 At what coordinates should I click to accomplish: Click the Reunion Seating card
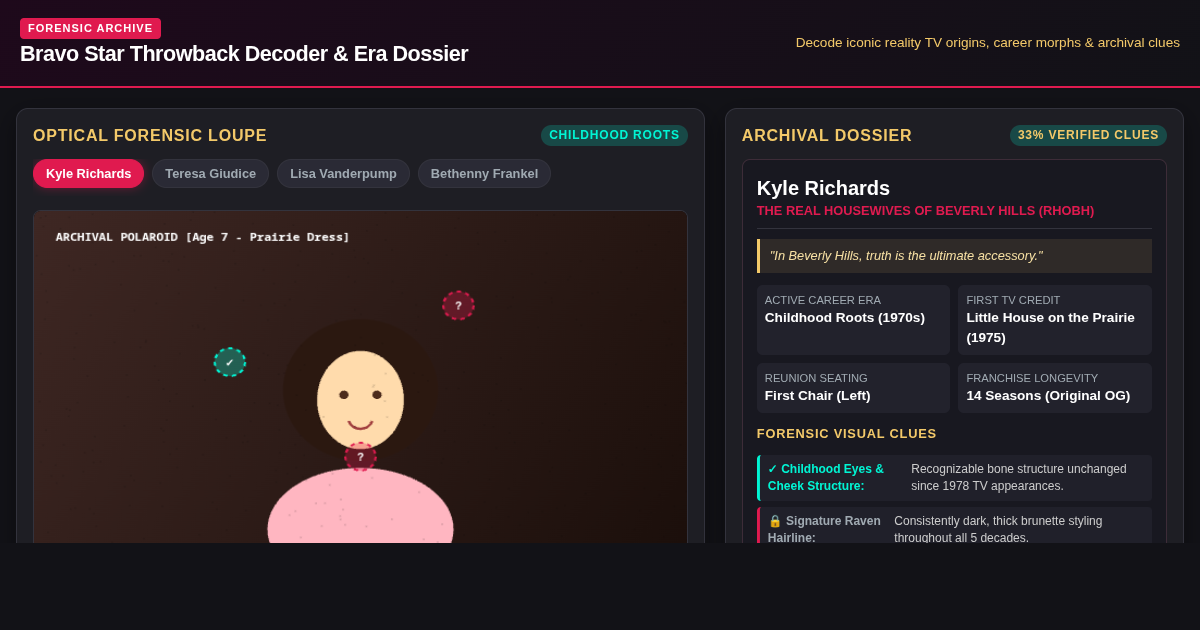[853, 388]
